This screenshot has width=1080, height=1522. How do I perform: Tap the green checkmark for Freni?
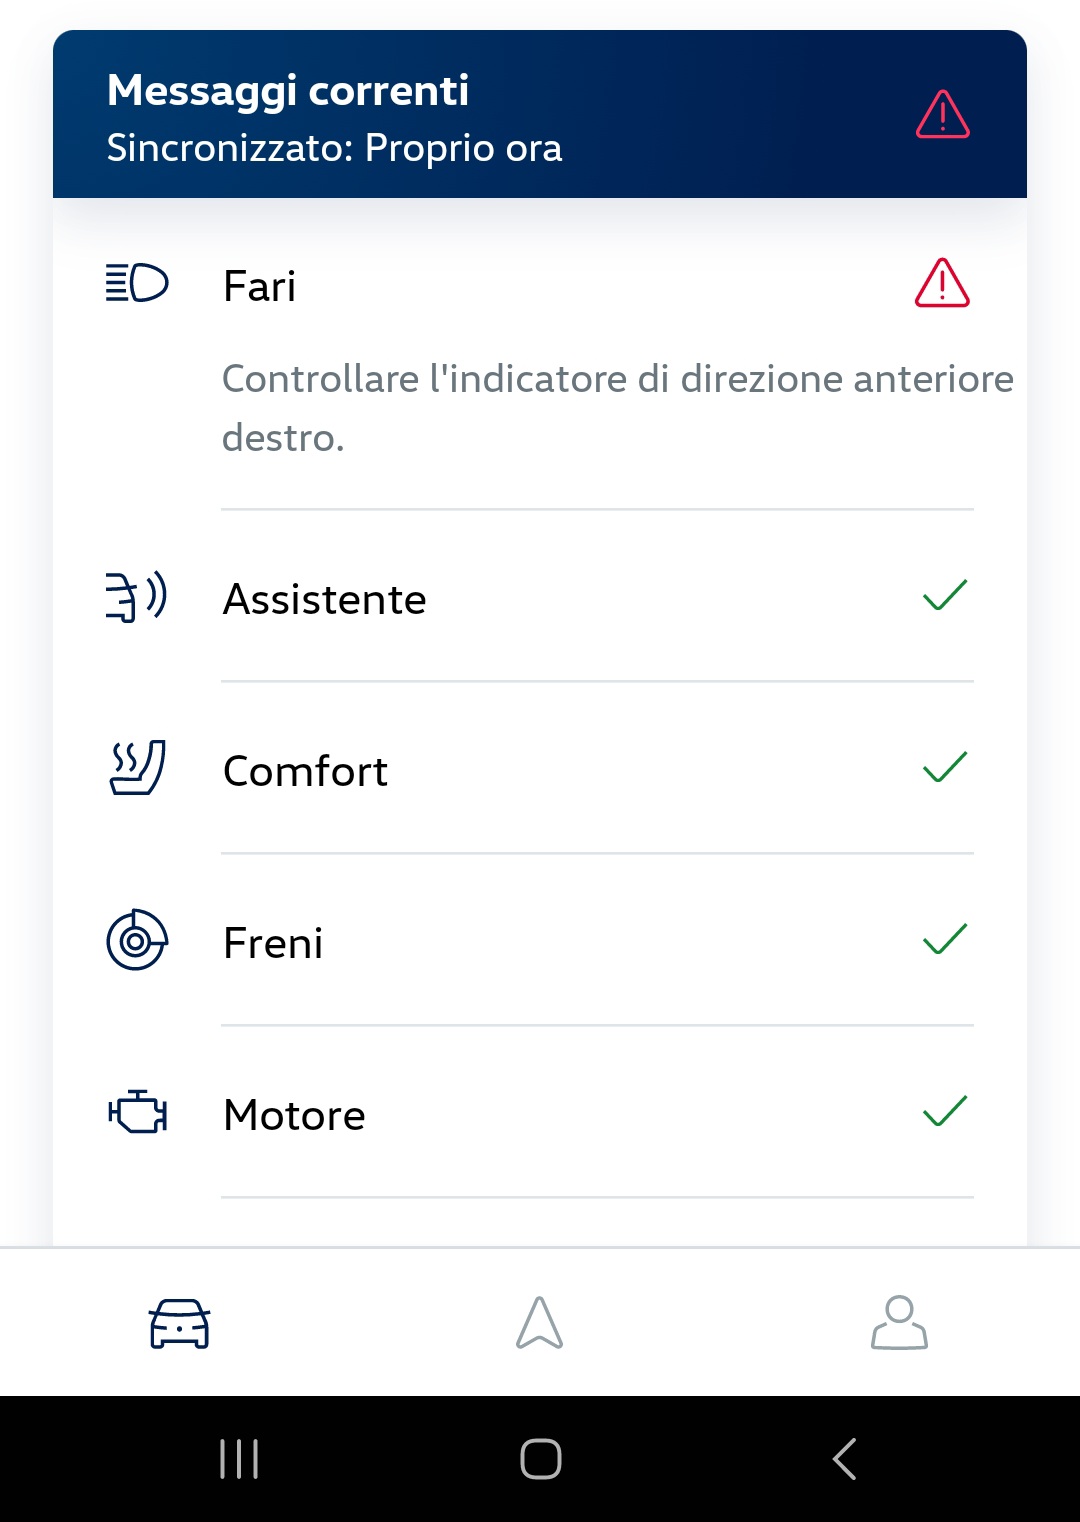(945, 939)
